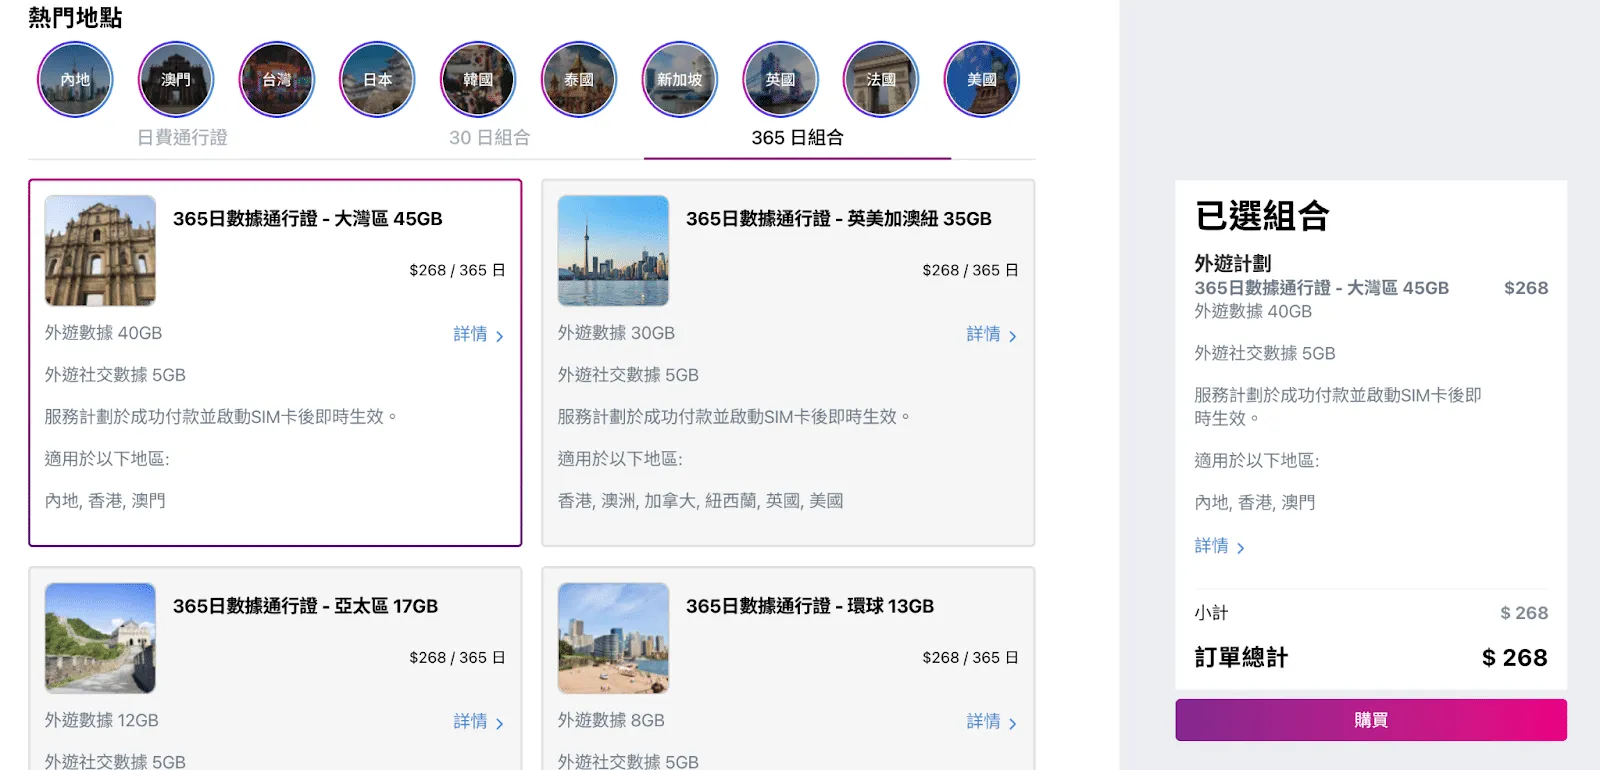This screenshot has height=770, width=1600.
Task: Select the 法國 destination circle
Action: (x=881, y=79)
